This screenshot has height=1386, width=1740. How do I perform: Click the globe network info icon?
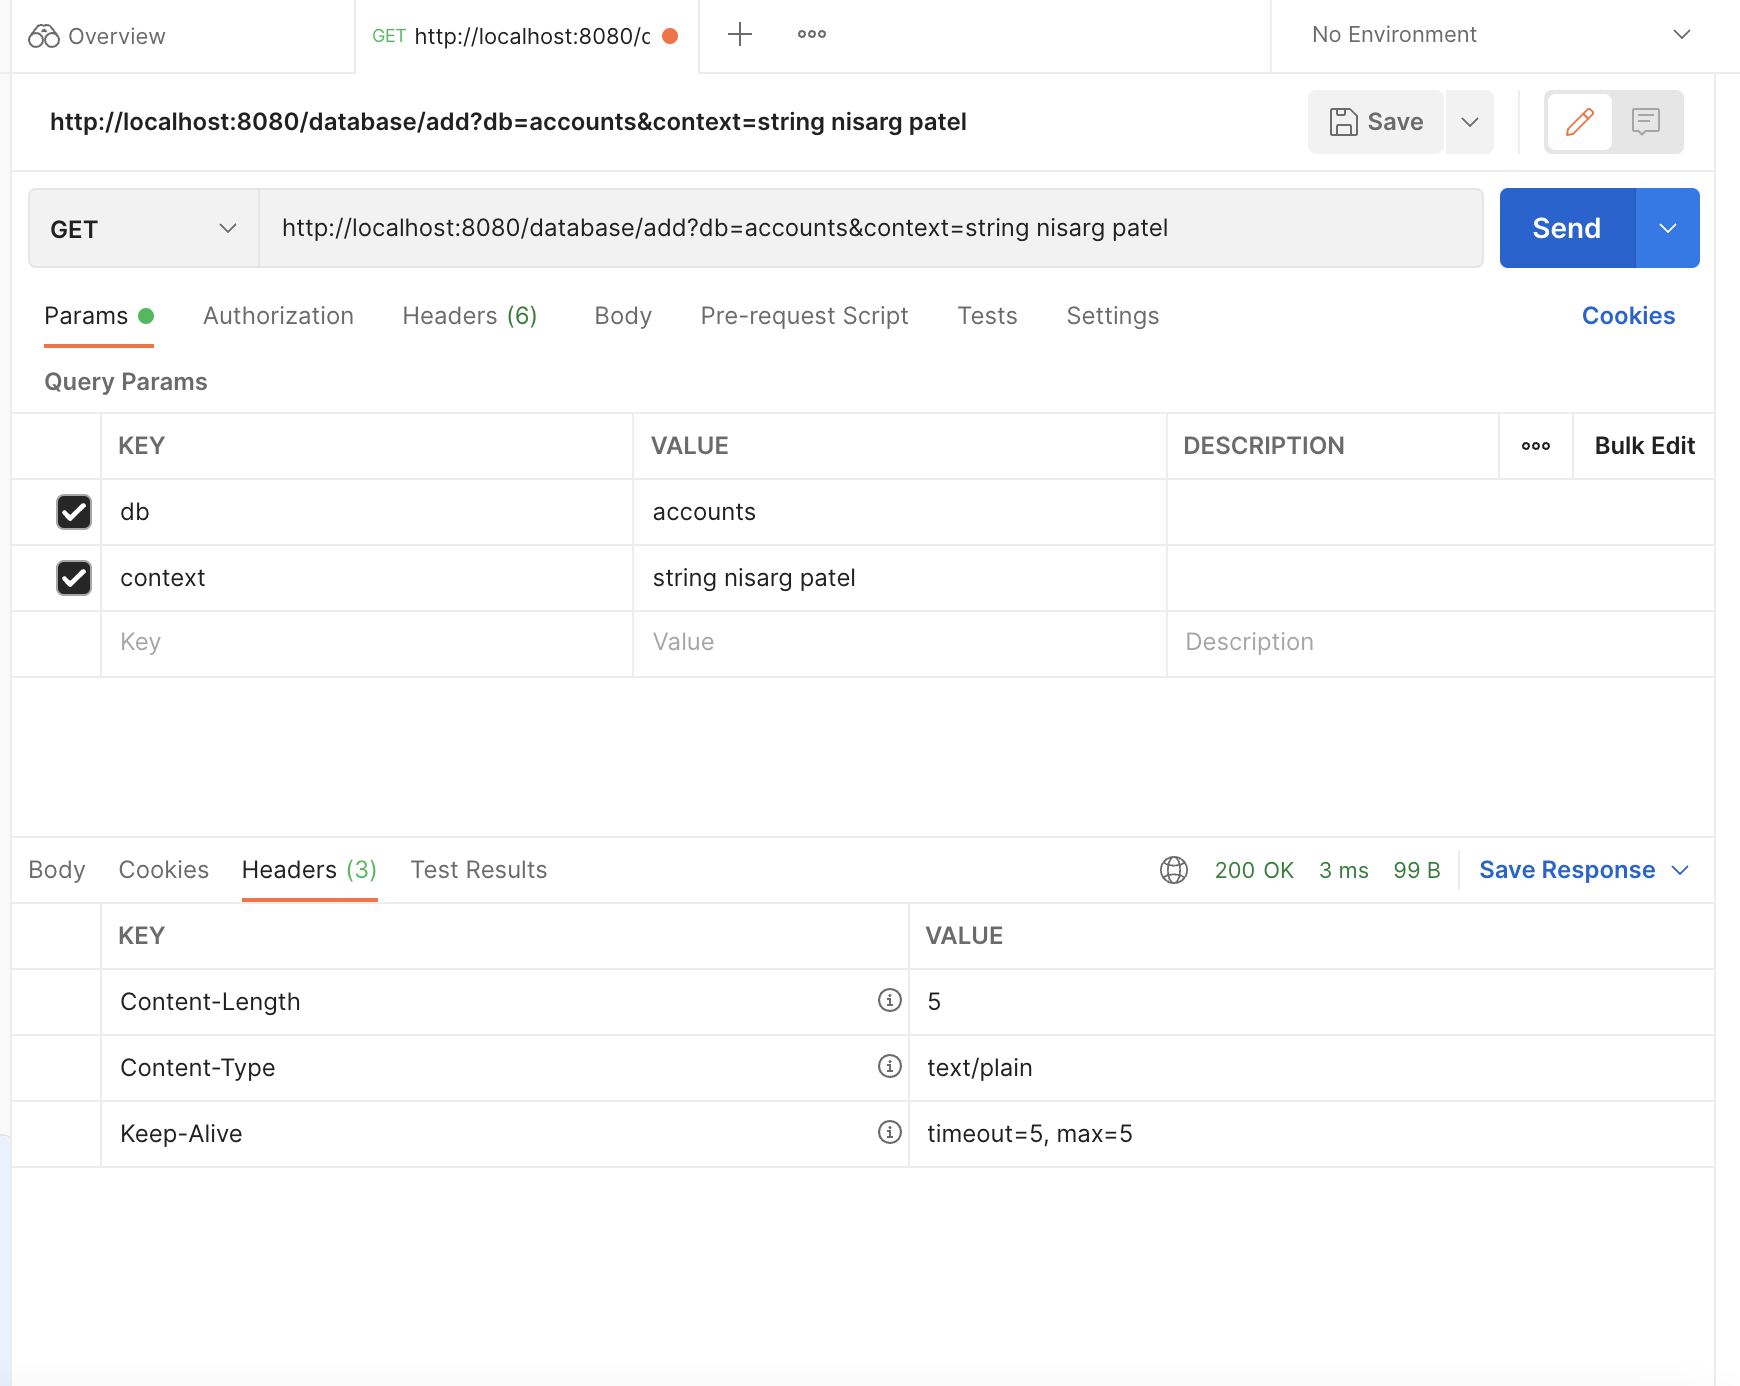click(1173, 870)
